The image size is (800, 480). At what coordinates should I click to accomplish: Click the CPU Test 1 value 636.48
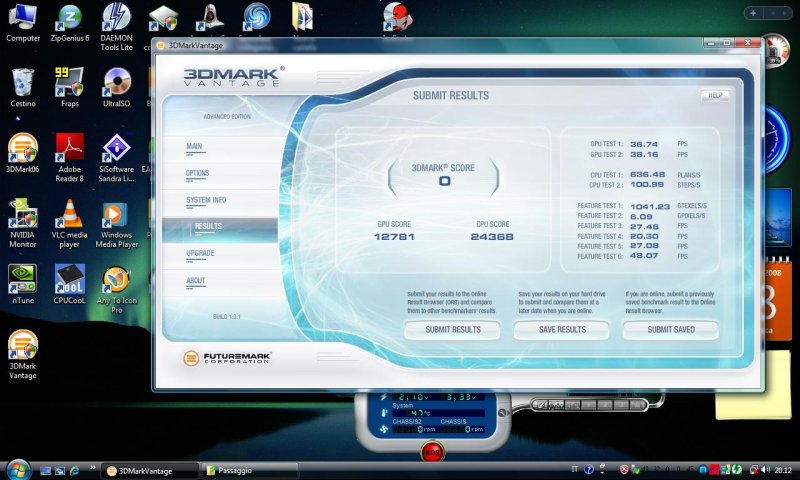[x=647, y=175]
